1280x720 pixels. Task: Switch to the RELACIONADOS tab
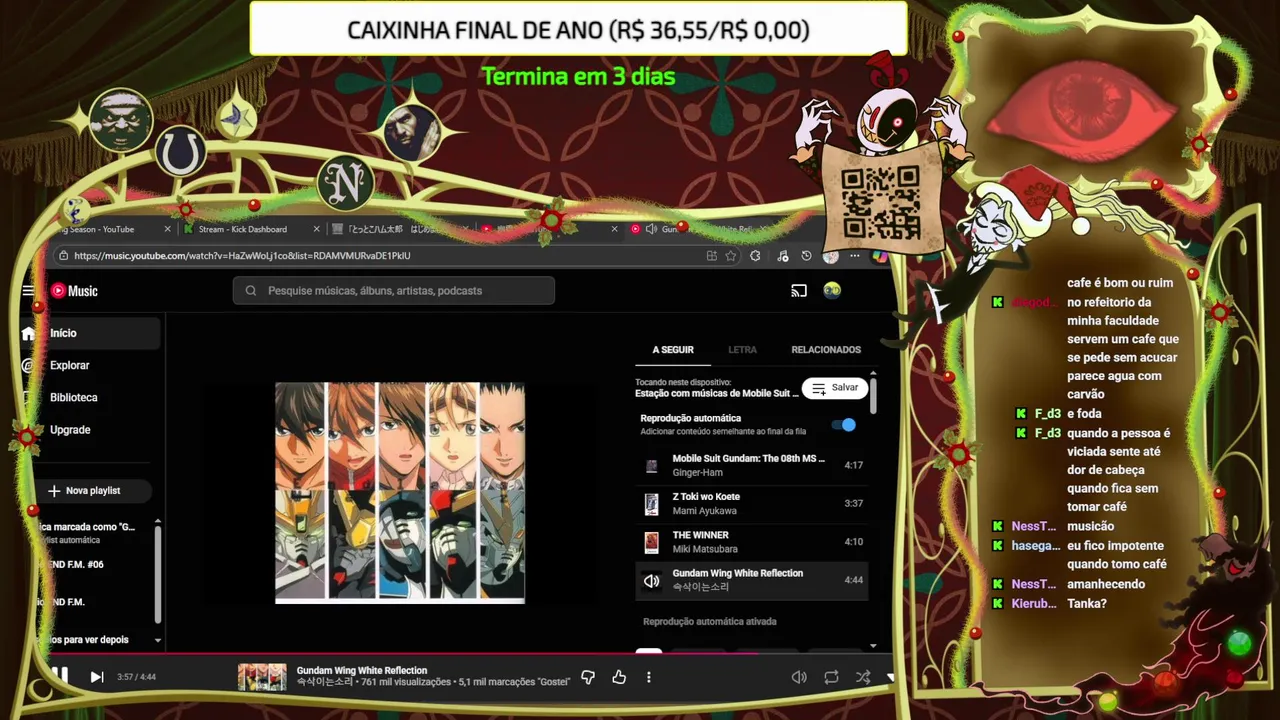click(x=826, y=350)
